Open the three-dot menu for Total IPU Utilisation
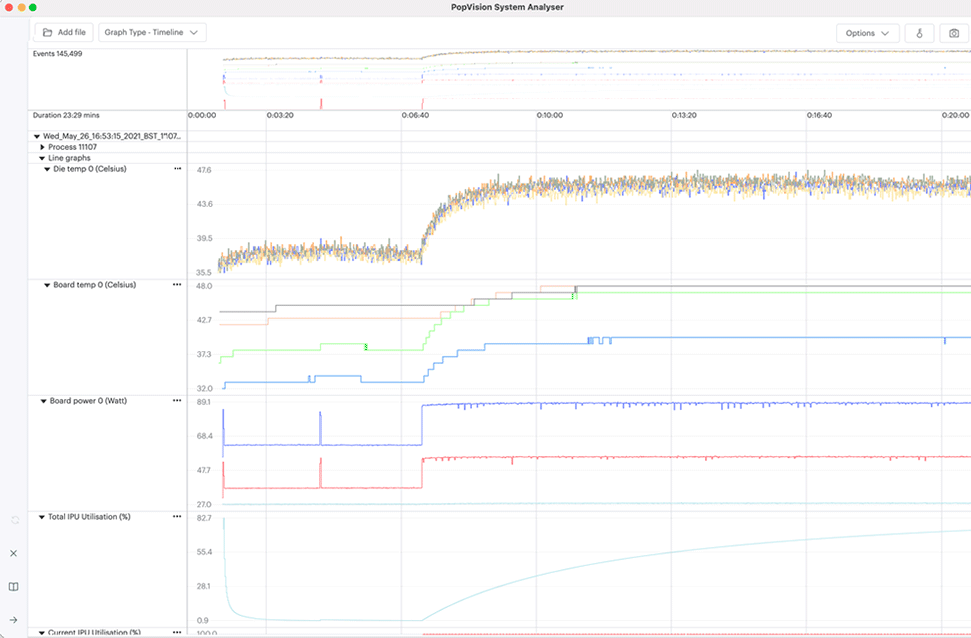 [177, 517]
